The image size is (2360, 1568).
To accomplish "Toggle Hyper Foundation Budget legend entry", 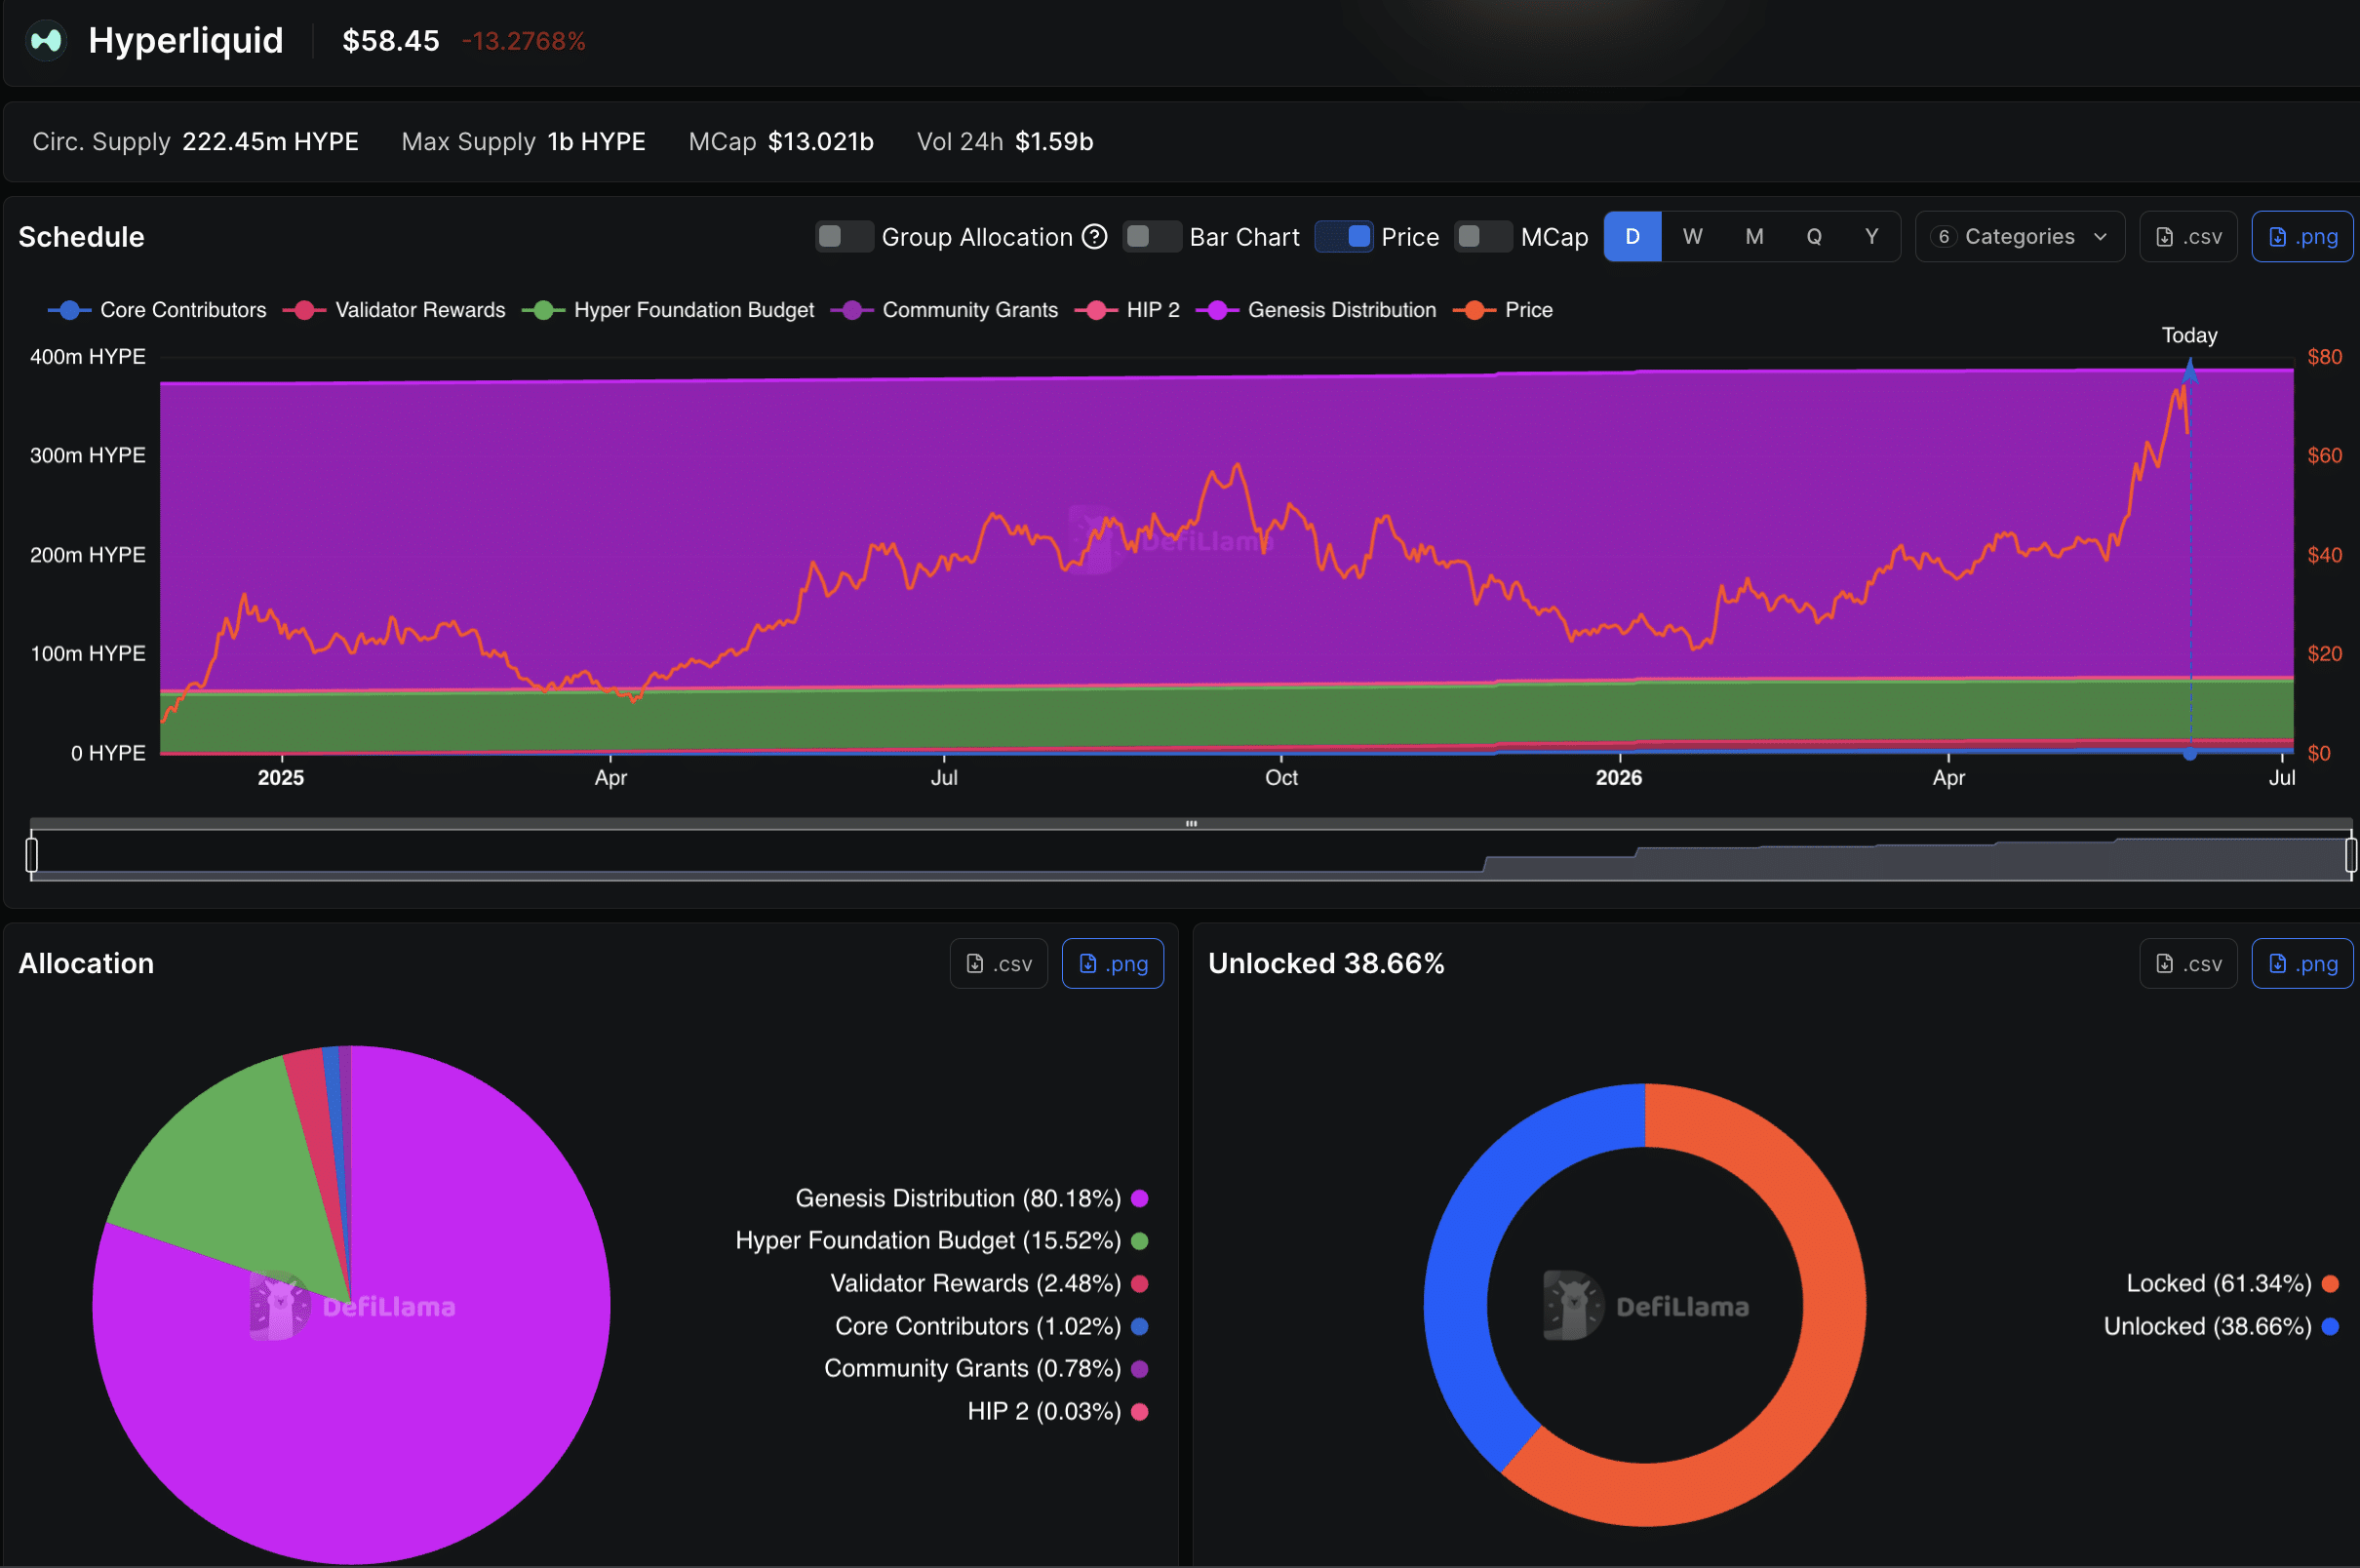I will coord(668,310).
